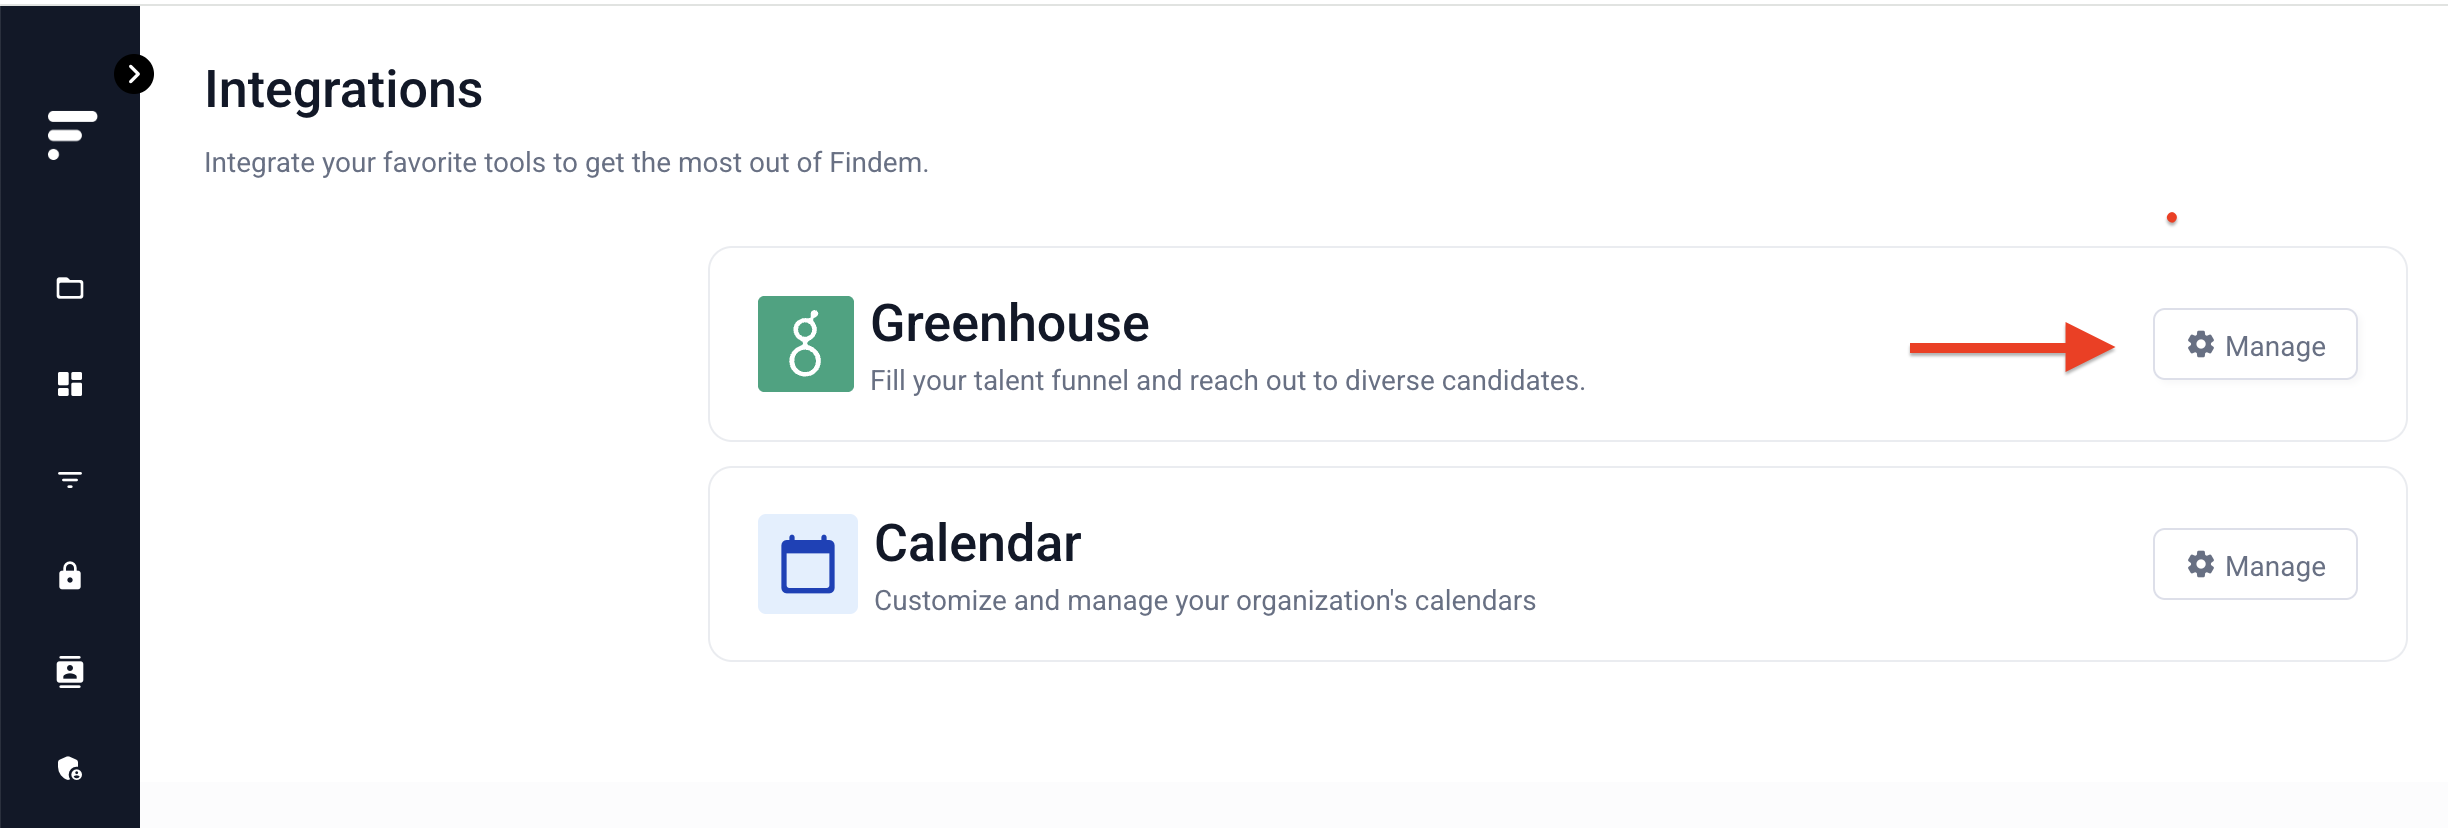Open the contacts badge icon in the sidebar

pos(70,672)
